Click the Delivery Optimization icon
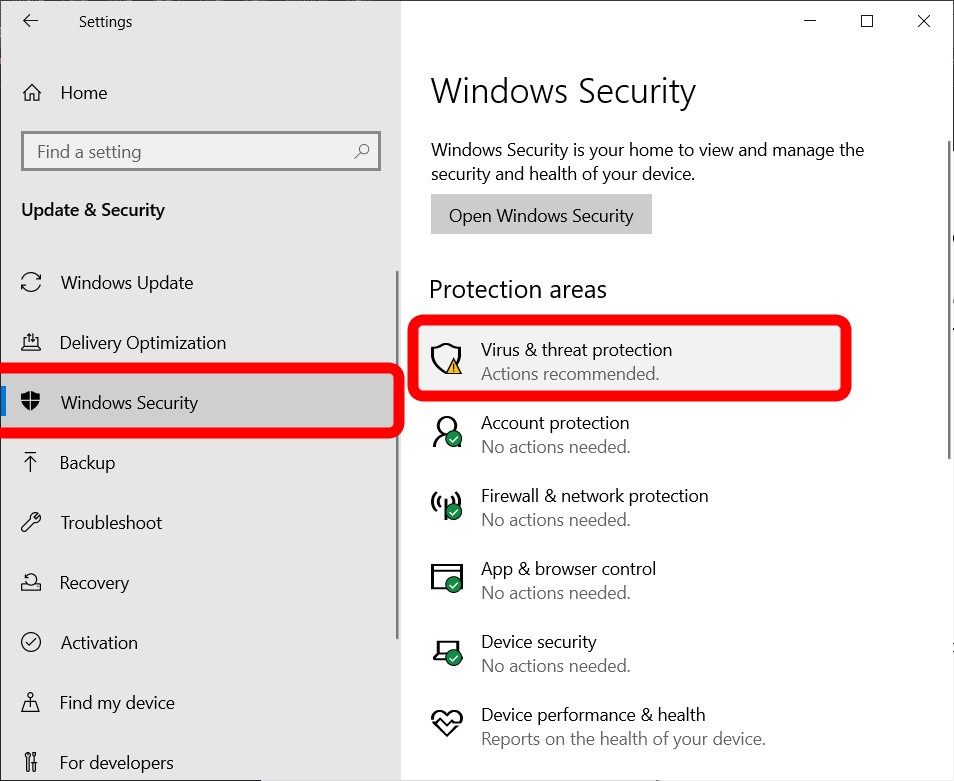This screenshot has width=954, height=781. click(31, 342)
